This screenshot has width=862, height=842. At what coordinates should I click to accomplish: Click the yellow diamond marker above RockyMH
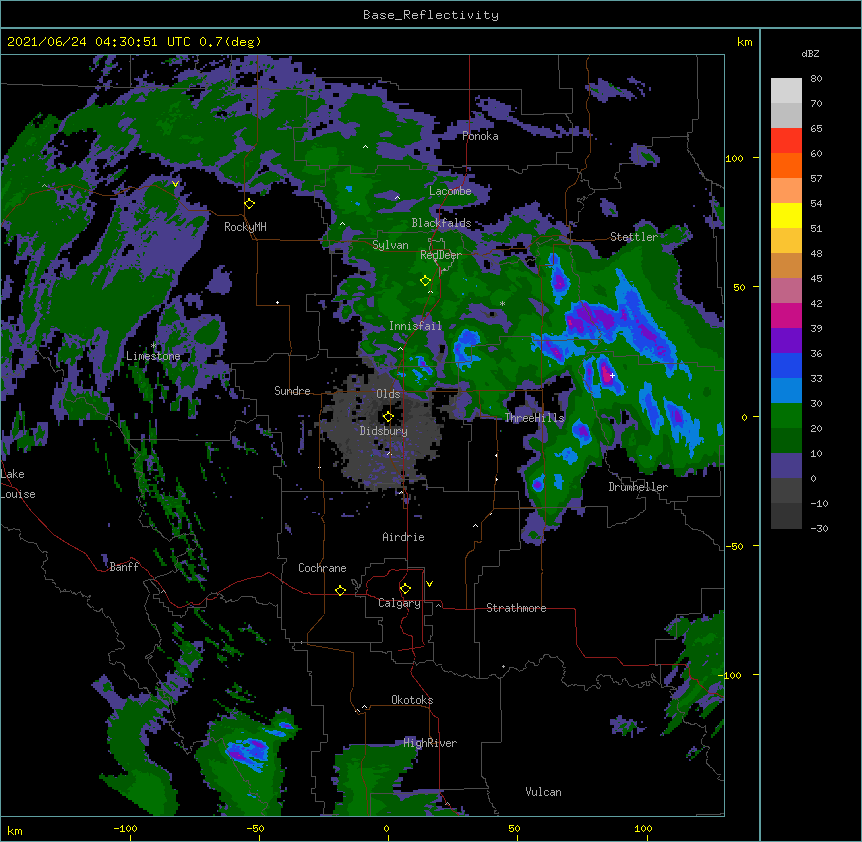pos(250,203)
